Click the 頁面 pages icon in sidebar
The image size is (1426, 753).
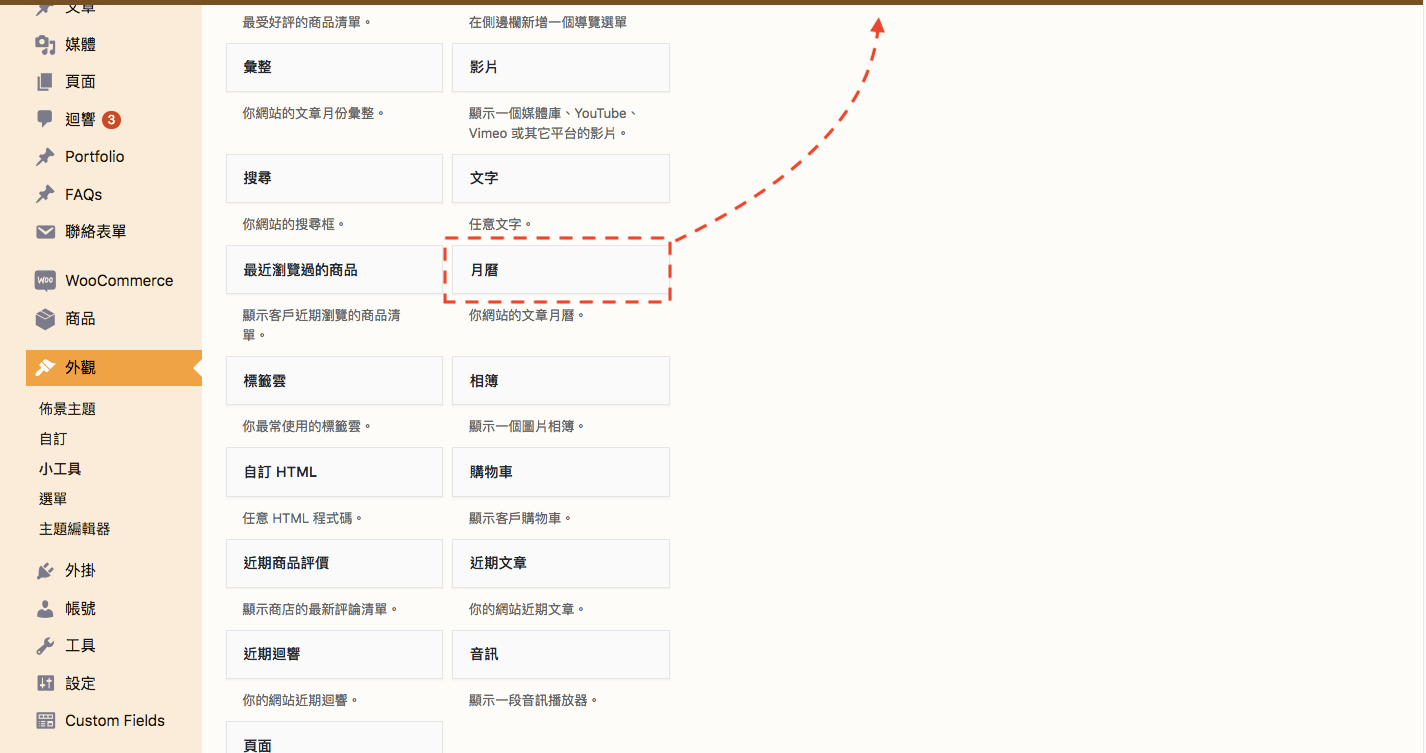45,82
